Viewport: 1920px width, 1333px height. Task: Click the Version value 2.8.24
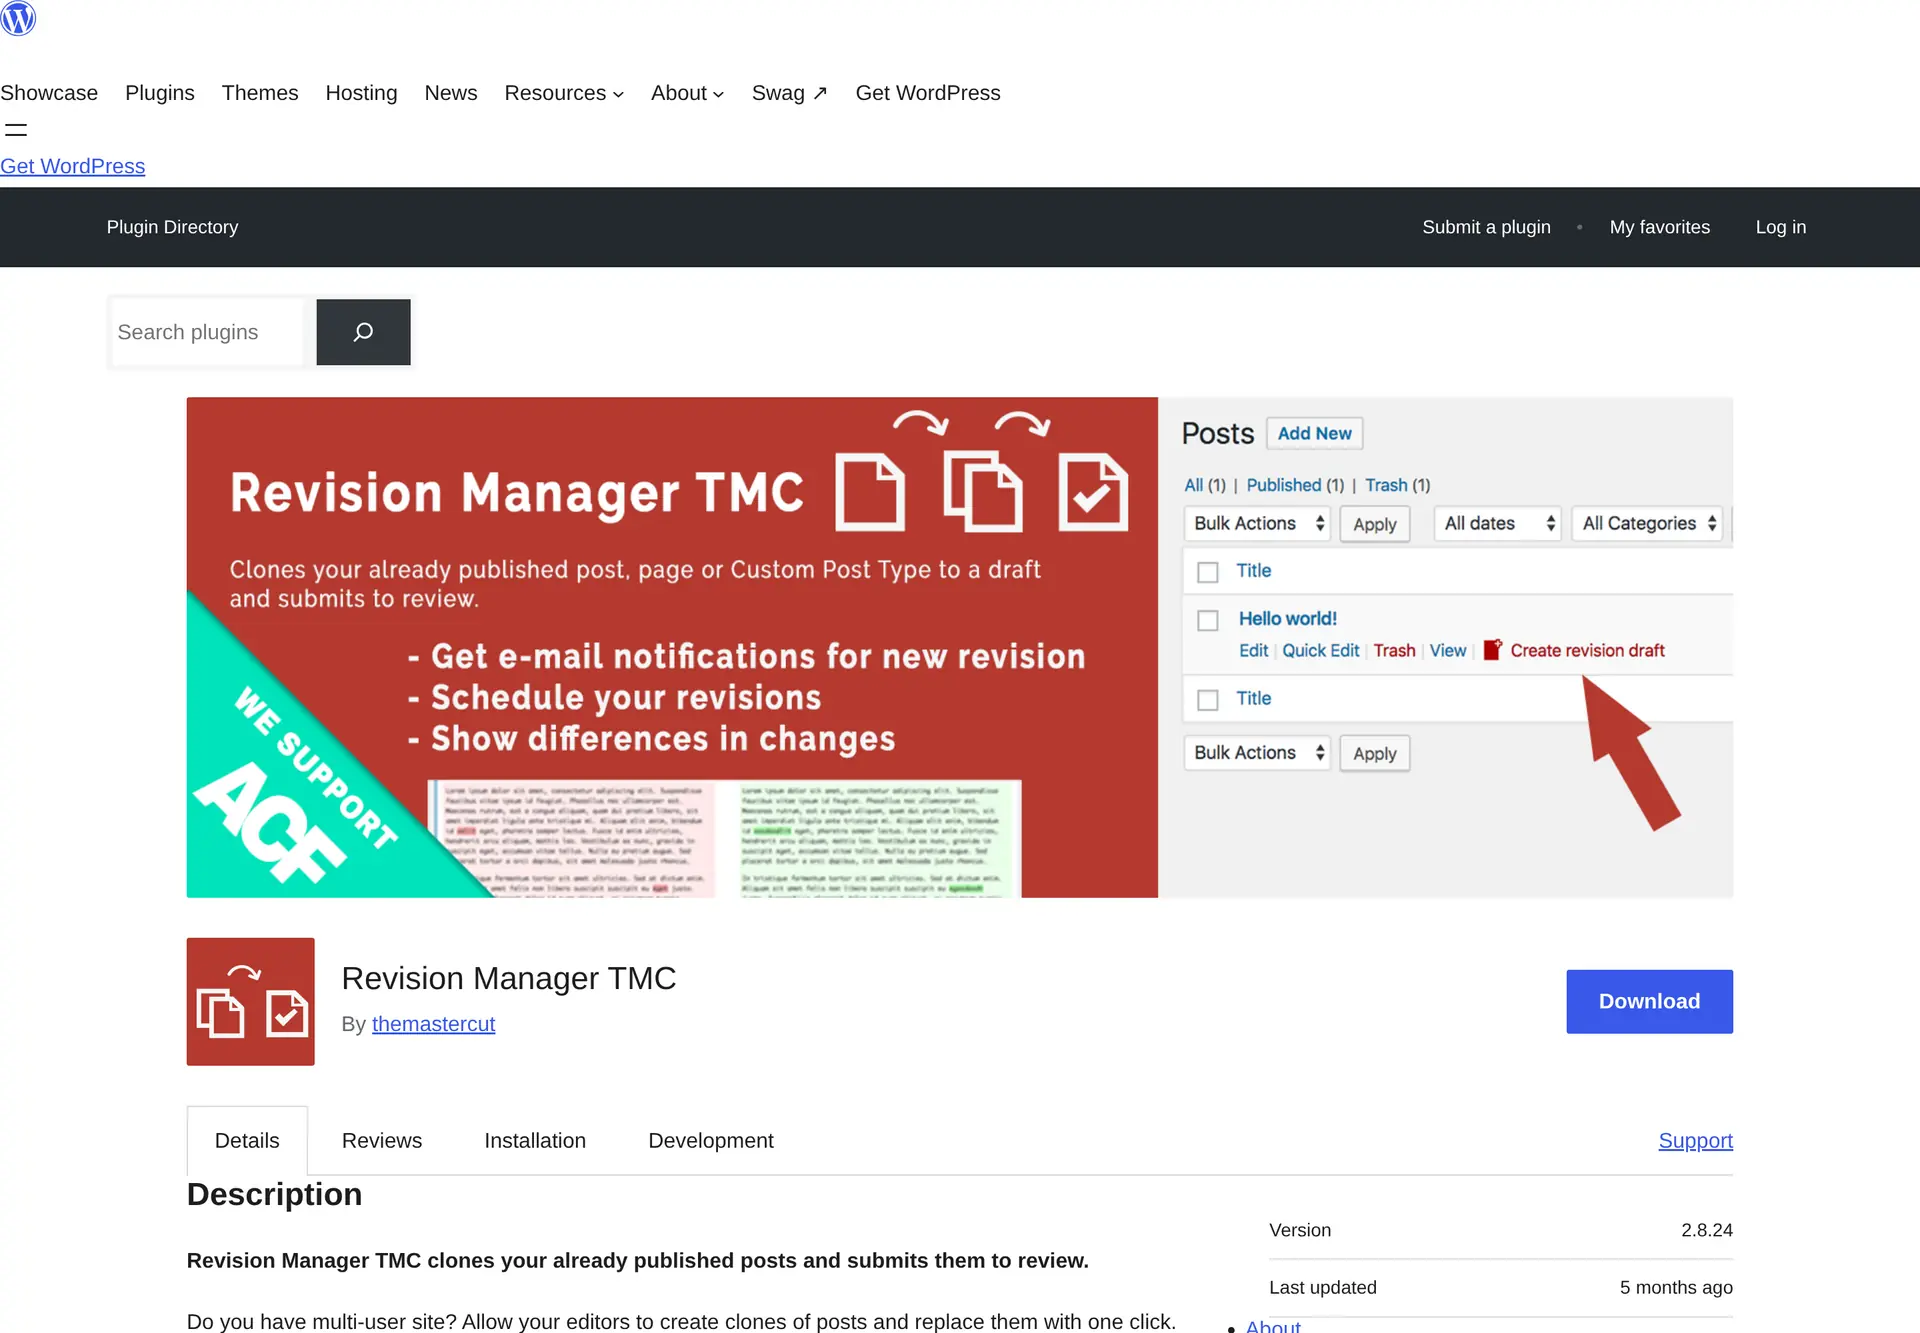click(1707, 1230)
